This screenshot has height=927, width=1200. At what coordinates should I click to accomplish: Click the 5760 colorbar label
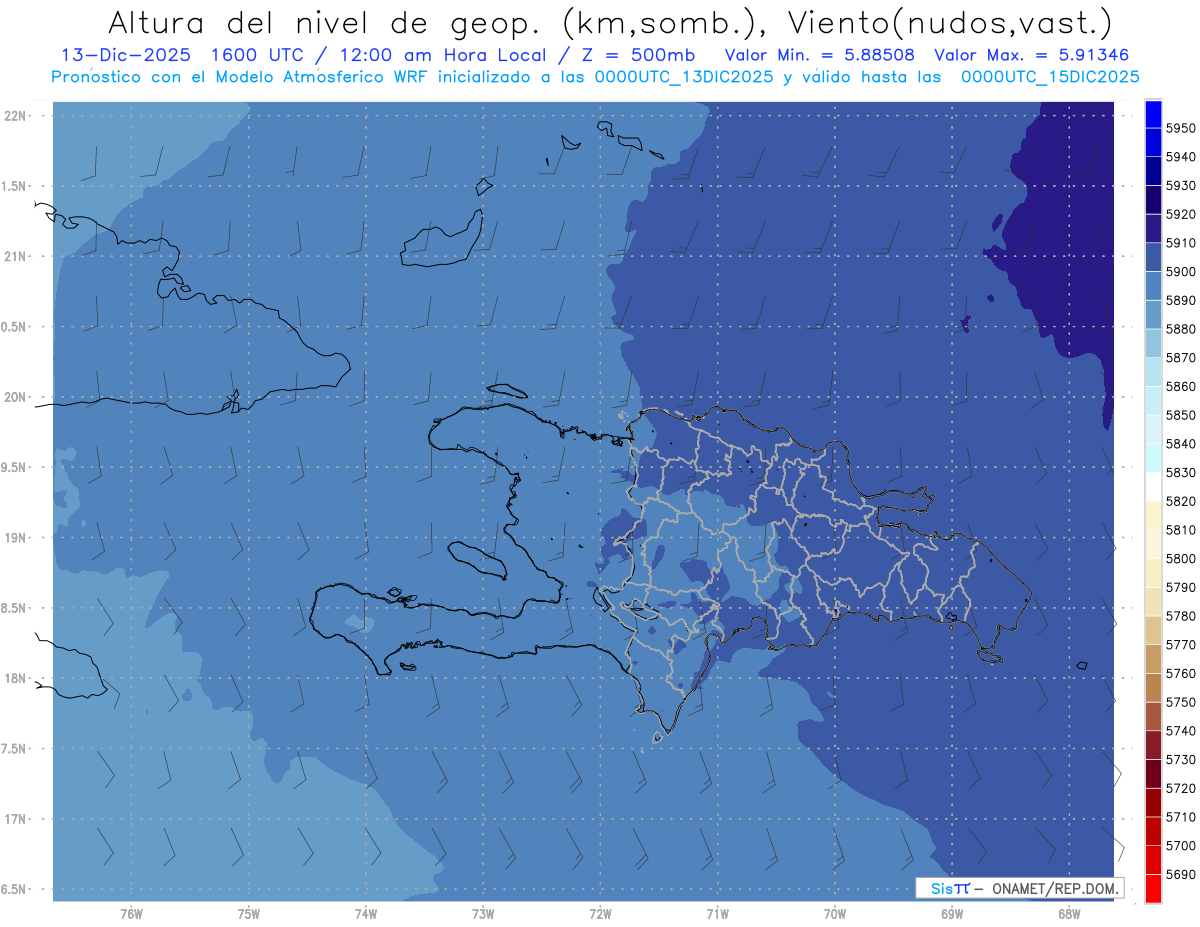point(1180,673)
